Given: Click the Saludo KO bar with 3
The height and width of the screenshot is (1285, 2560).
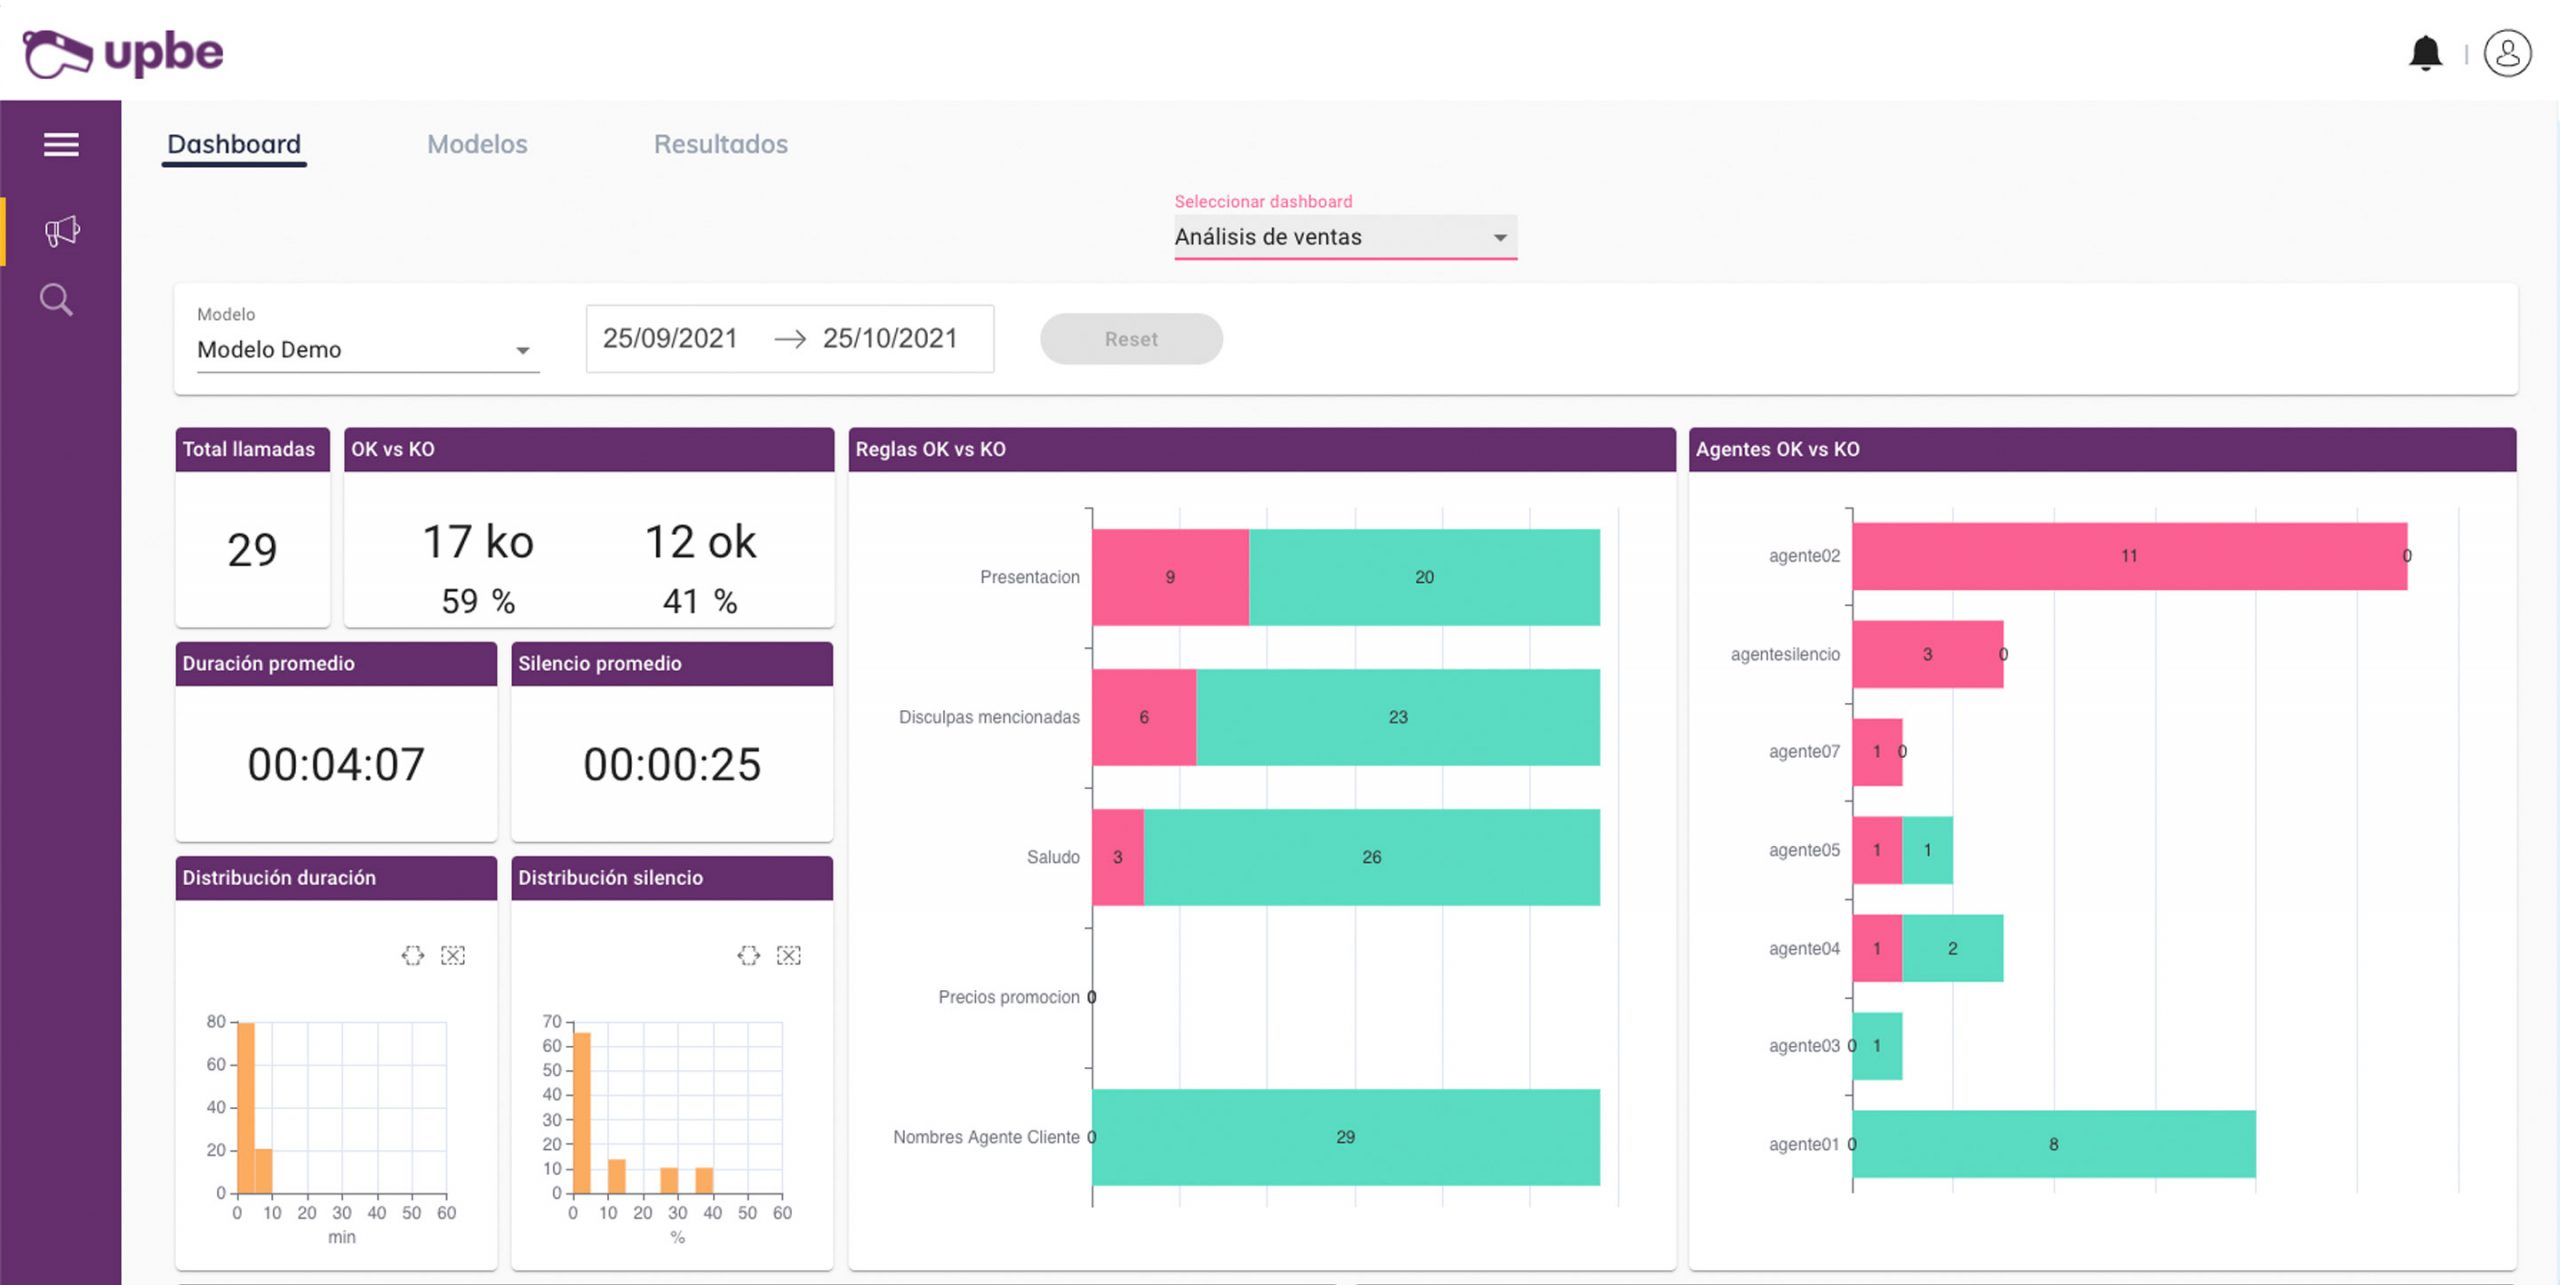Looking at the screenshot, I should [1118, 857].
